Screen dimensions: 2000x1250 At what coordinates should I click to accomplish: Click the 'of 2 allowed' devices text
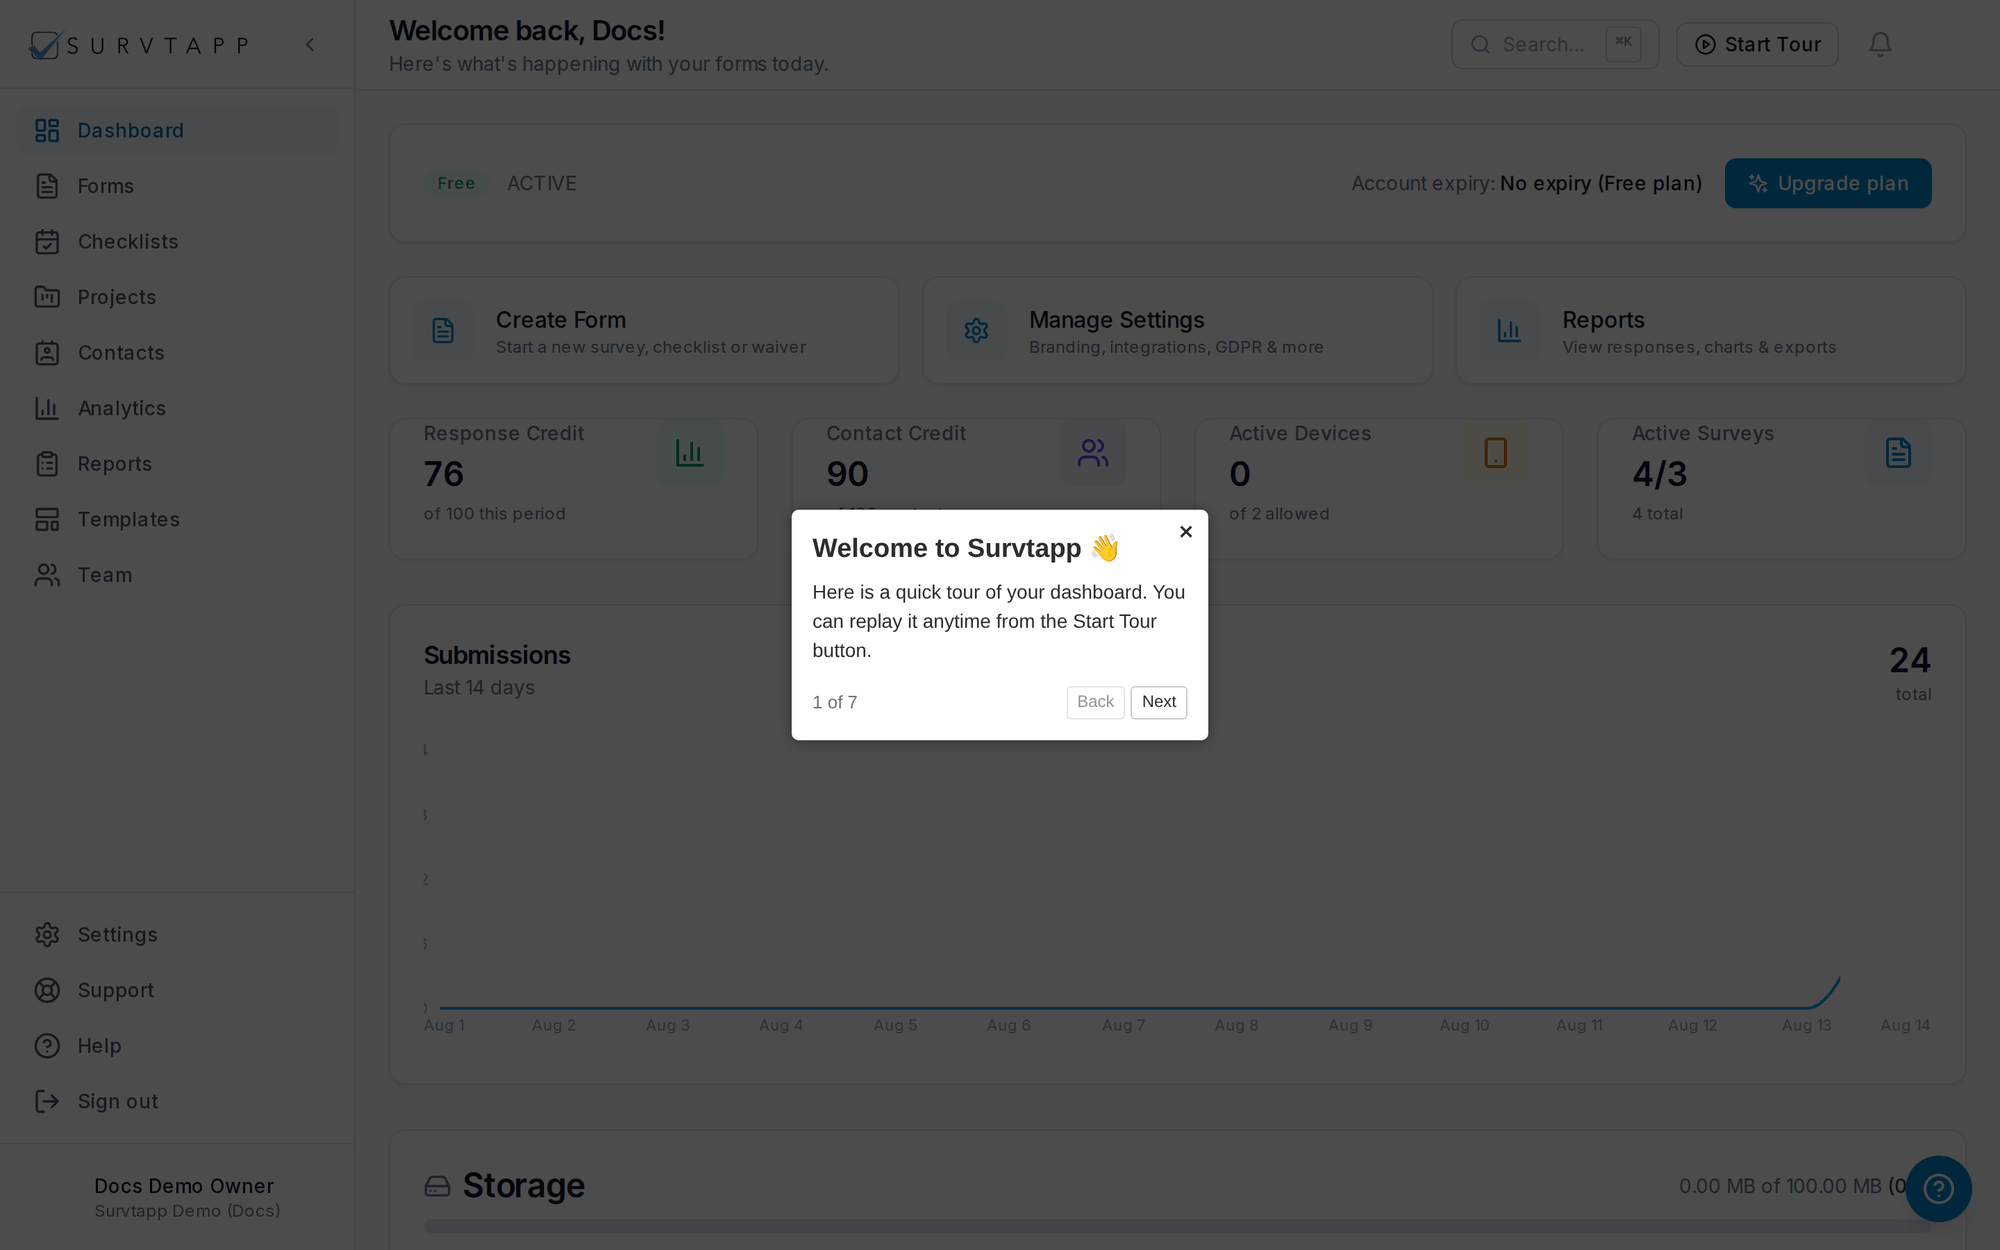pos(1279,514)
